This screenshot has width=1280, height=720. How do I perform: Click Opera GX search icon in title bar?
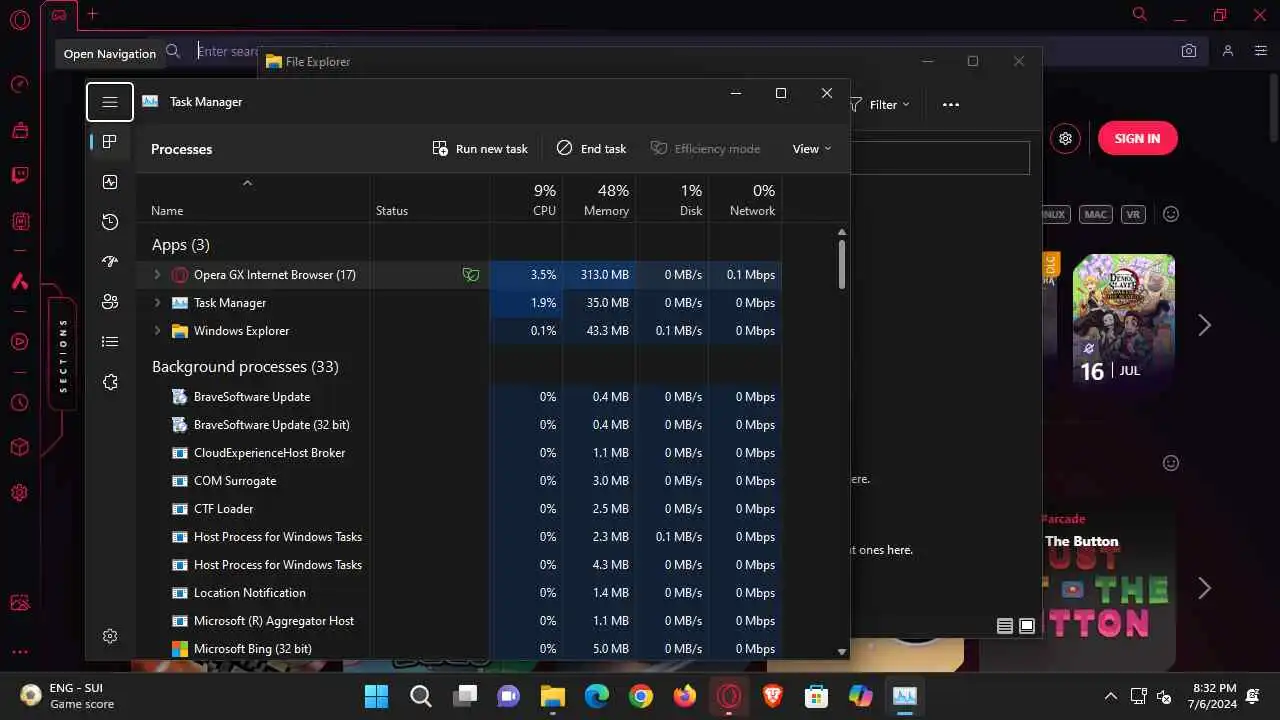pyautogui.click(x=1140, y=14)
